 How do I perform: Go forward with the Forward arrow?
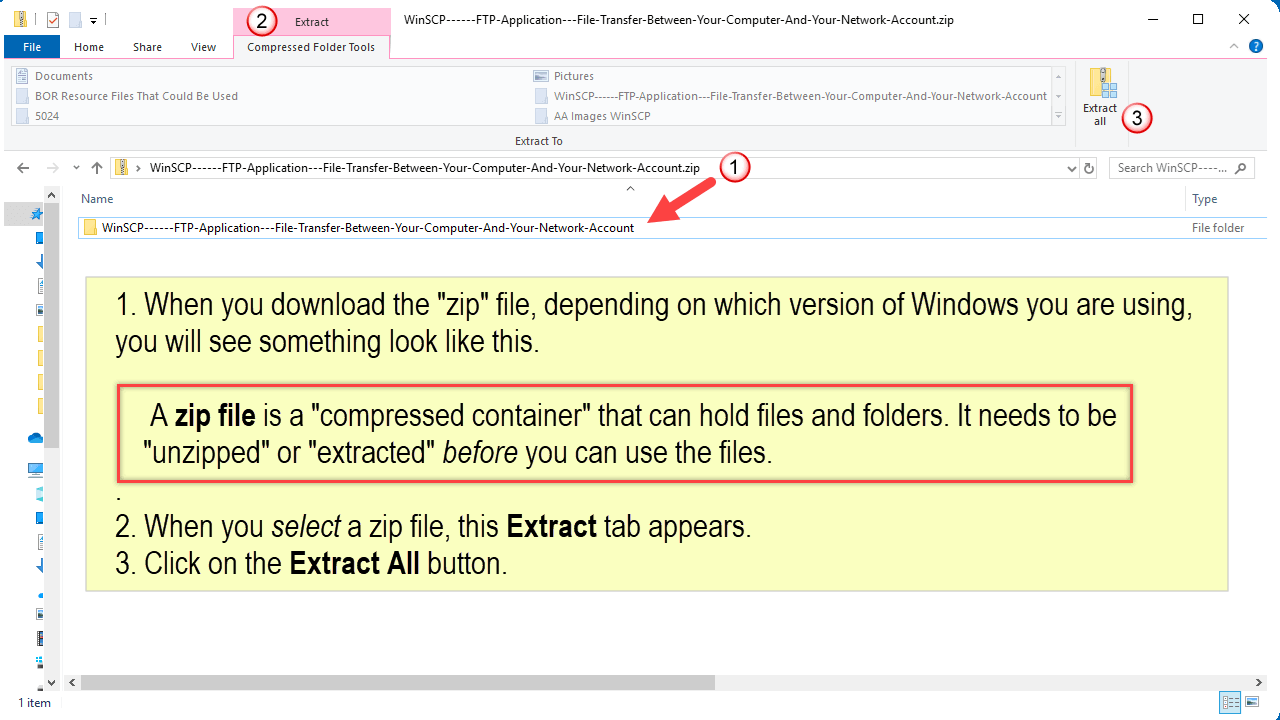pos(53,168)
